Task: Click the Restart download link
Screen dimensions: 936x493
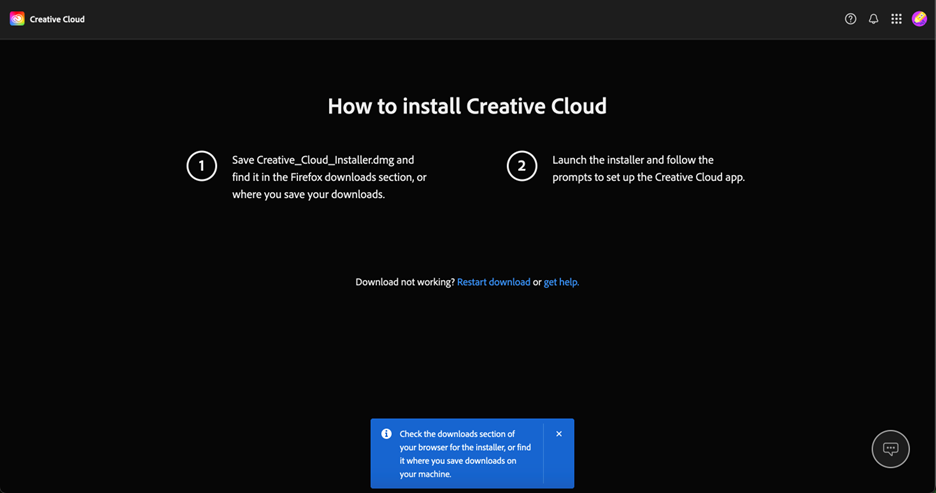Action: pos(494,282)
